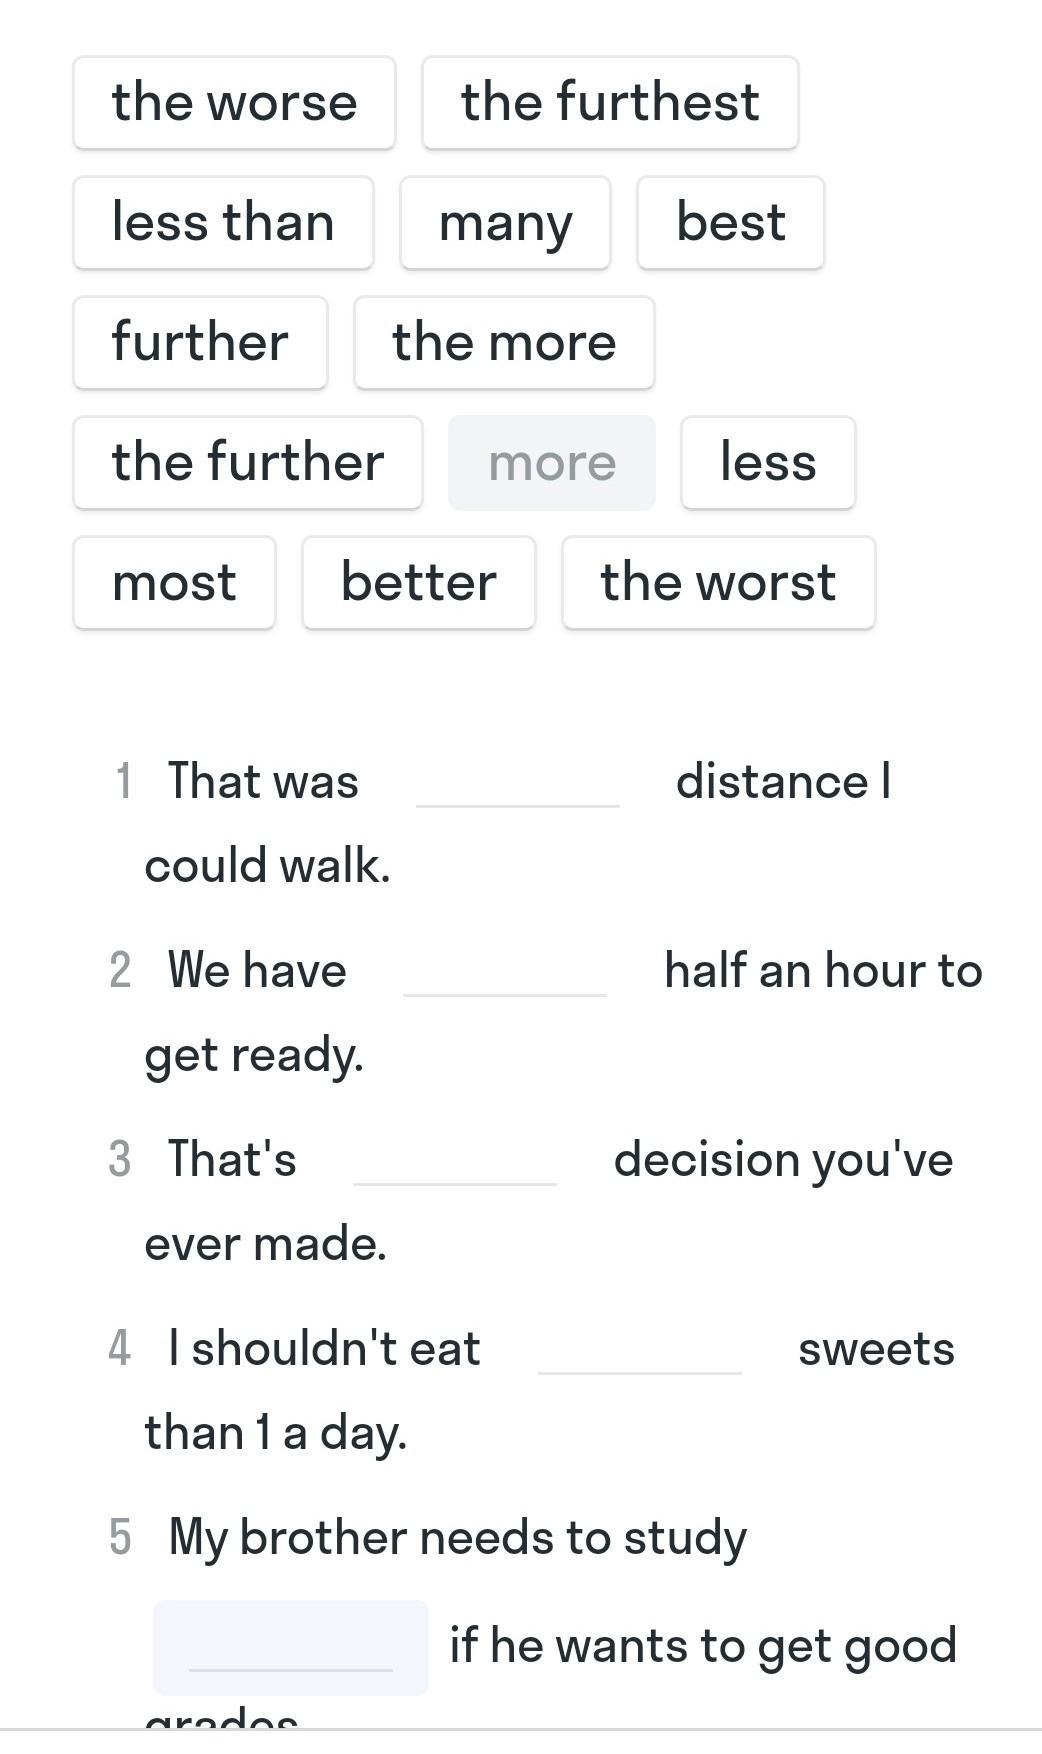Click the greyed-out "more" chip
This screenshot has width=1042, height=1754.
pyautogui.click(x=552, y=463)
